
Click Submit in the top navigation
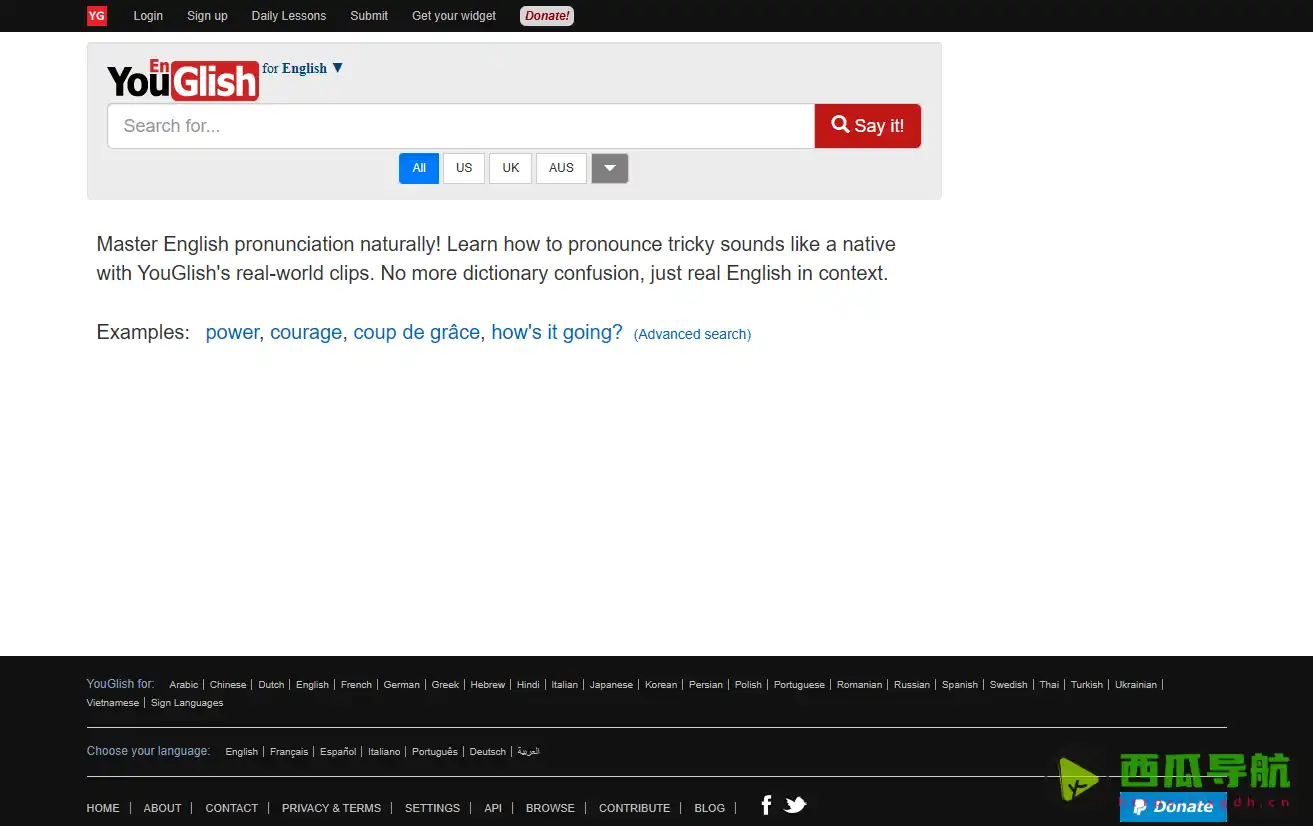click(368, 16)
